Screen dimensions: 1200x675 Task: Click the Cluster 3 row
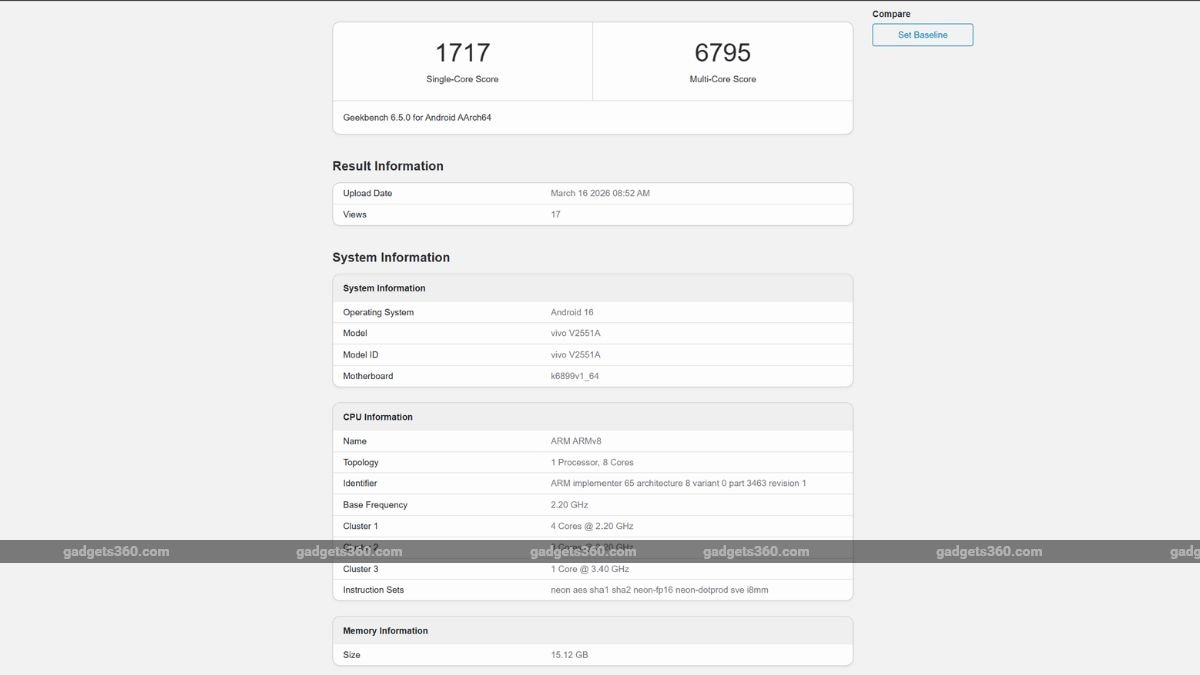[592, 568]
